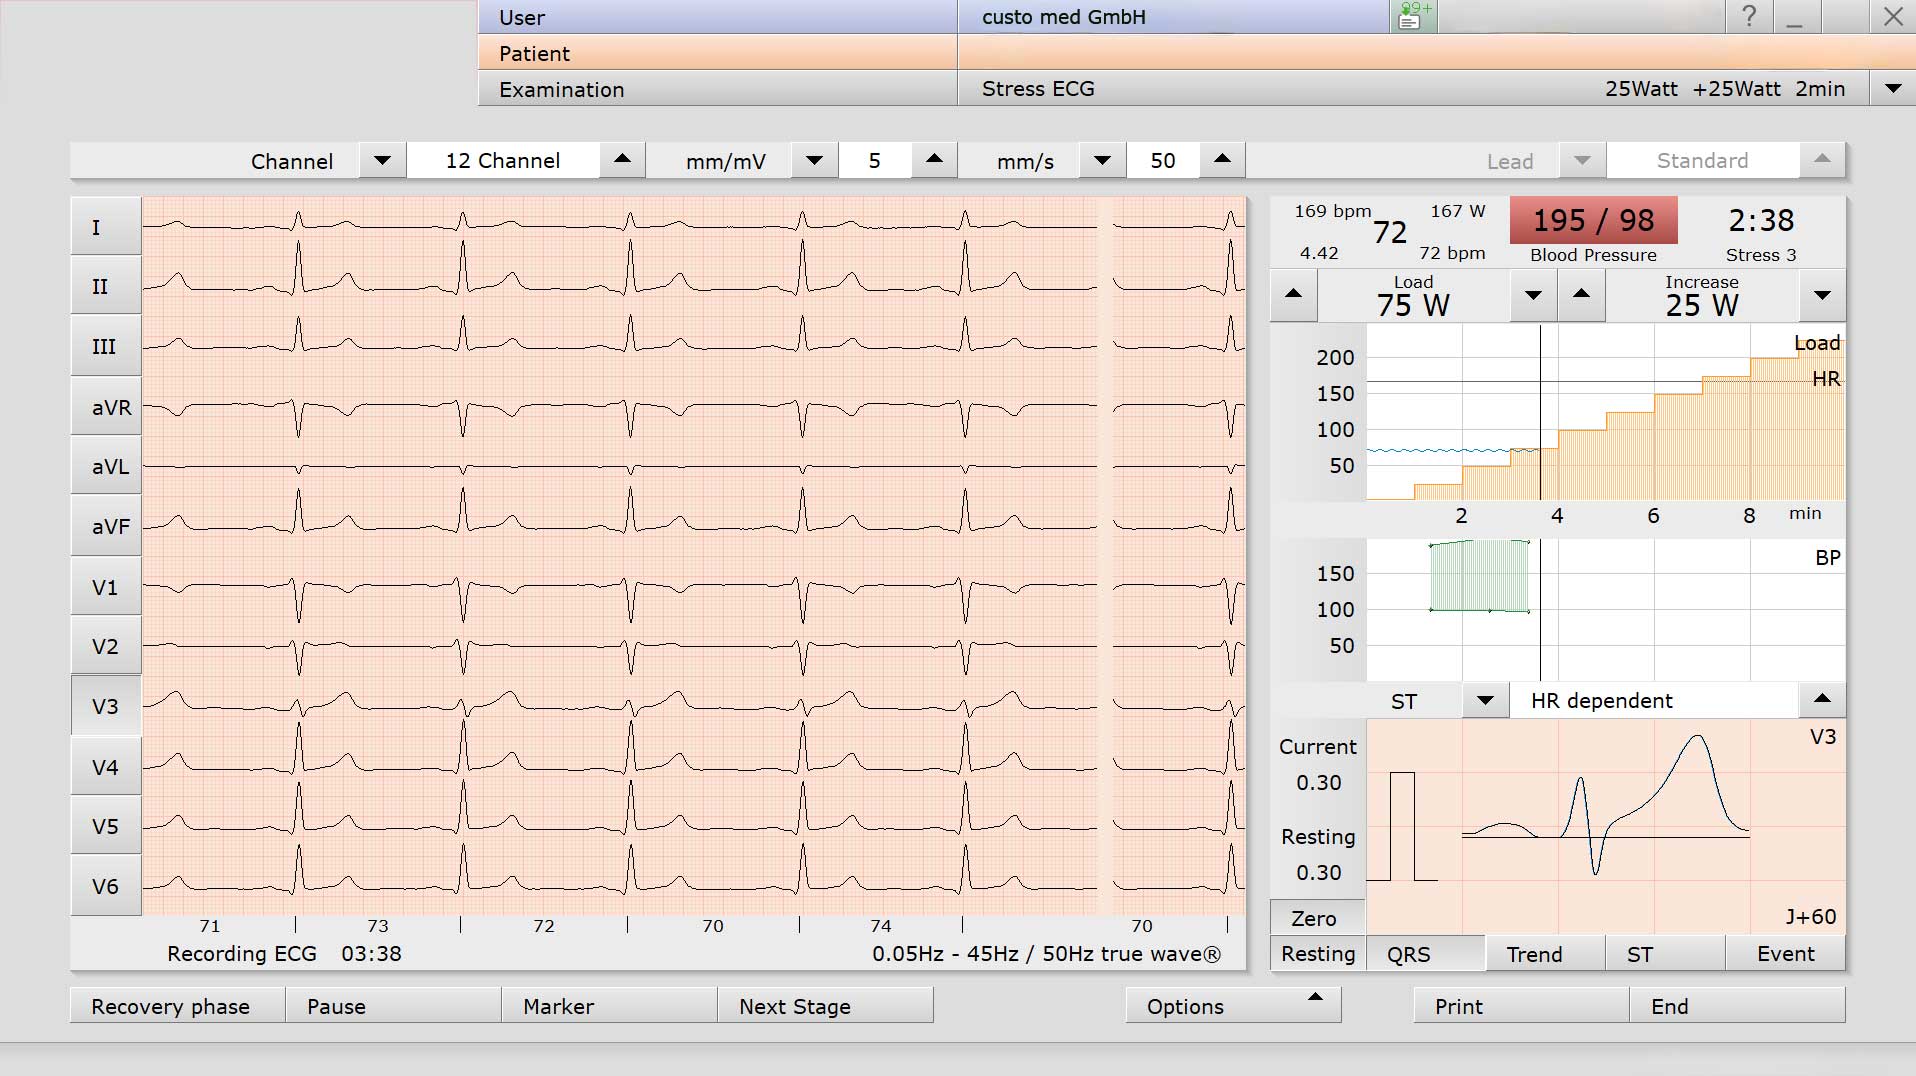Select lead aVF button

click(105, 526)
